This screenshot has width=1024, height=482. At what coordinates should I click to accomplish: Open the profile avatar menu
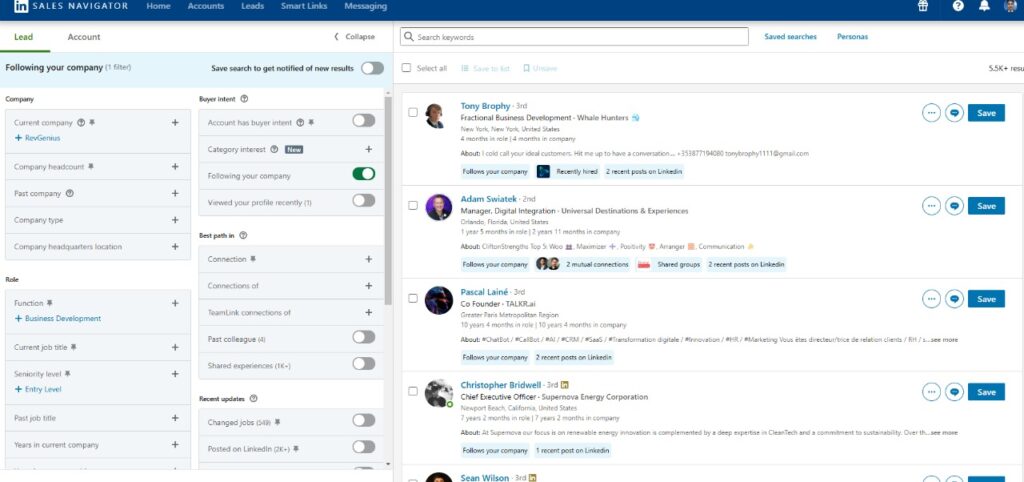pyautogui.click(x=1010, y=7)
